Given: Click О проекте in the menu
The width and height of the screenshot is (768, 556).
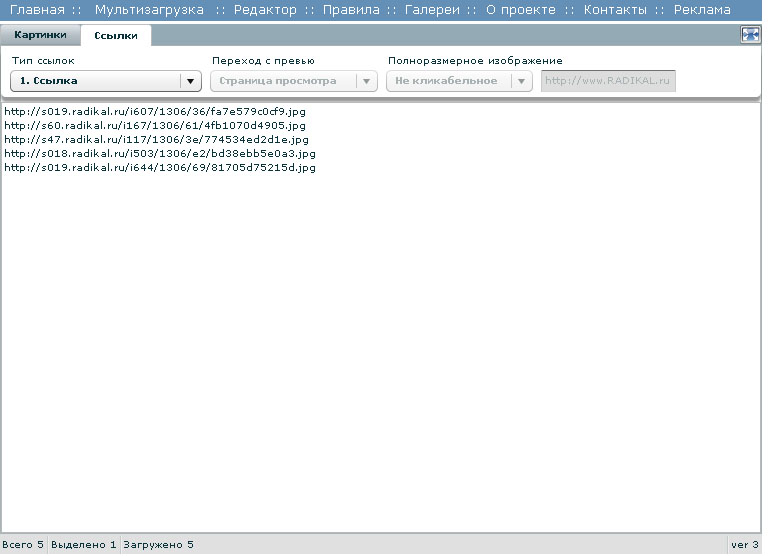Looking at the screenshot, I should [520, 10].
